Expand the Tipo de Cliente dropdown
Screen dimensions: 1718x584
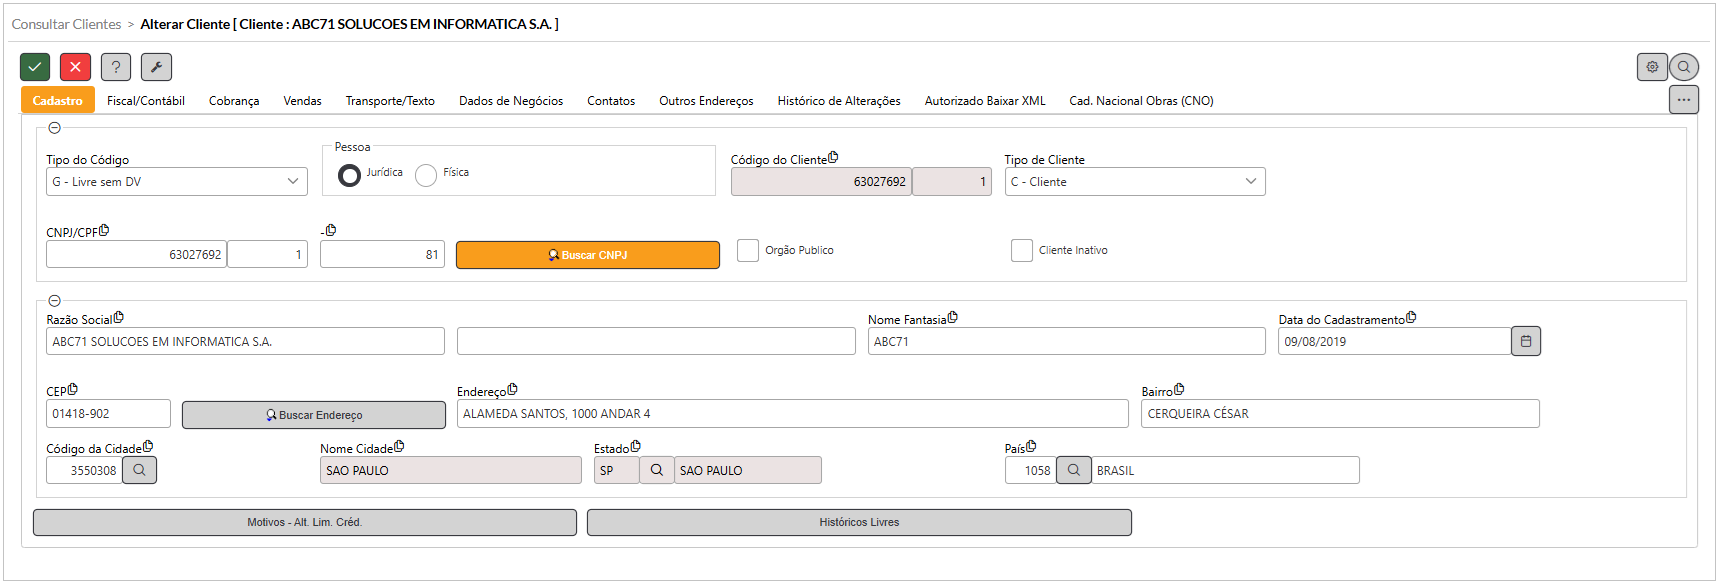click(x=1134, y=182)
